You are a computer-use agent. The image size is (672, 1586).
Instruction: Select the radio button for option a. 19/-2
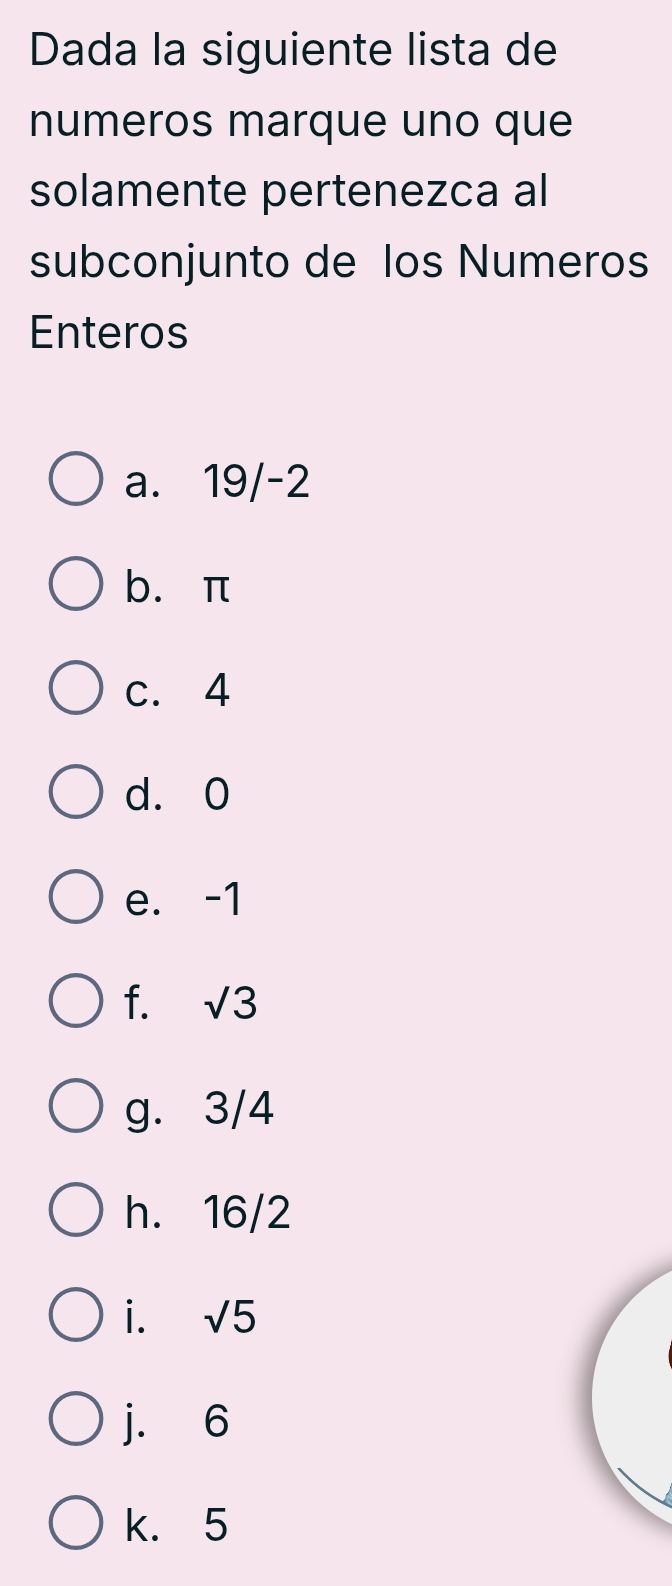pyautogui.click(x=76, y=482)
